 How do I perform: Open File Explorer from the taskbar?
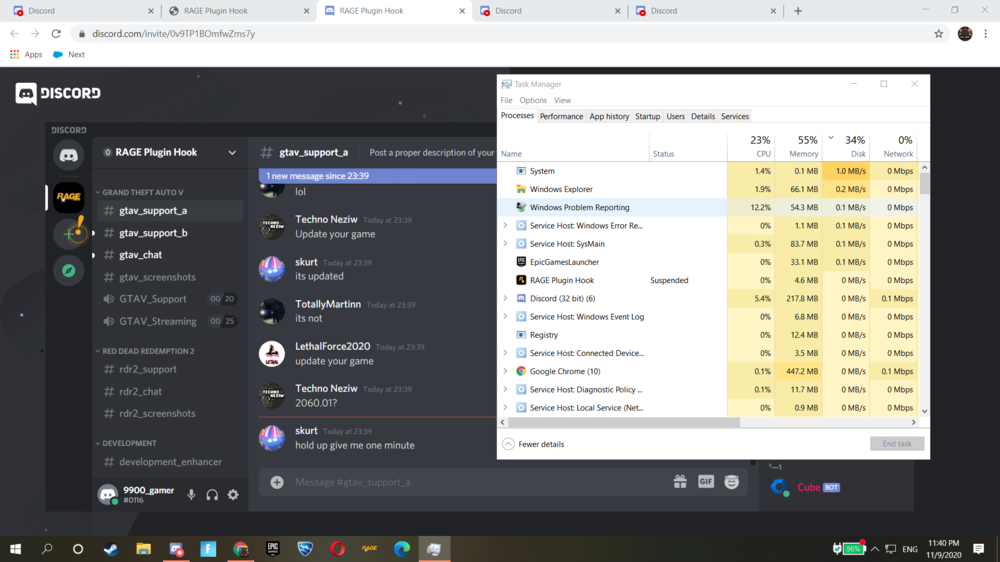[x=143, y=549]
